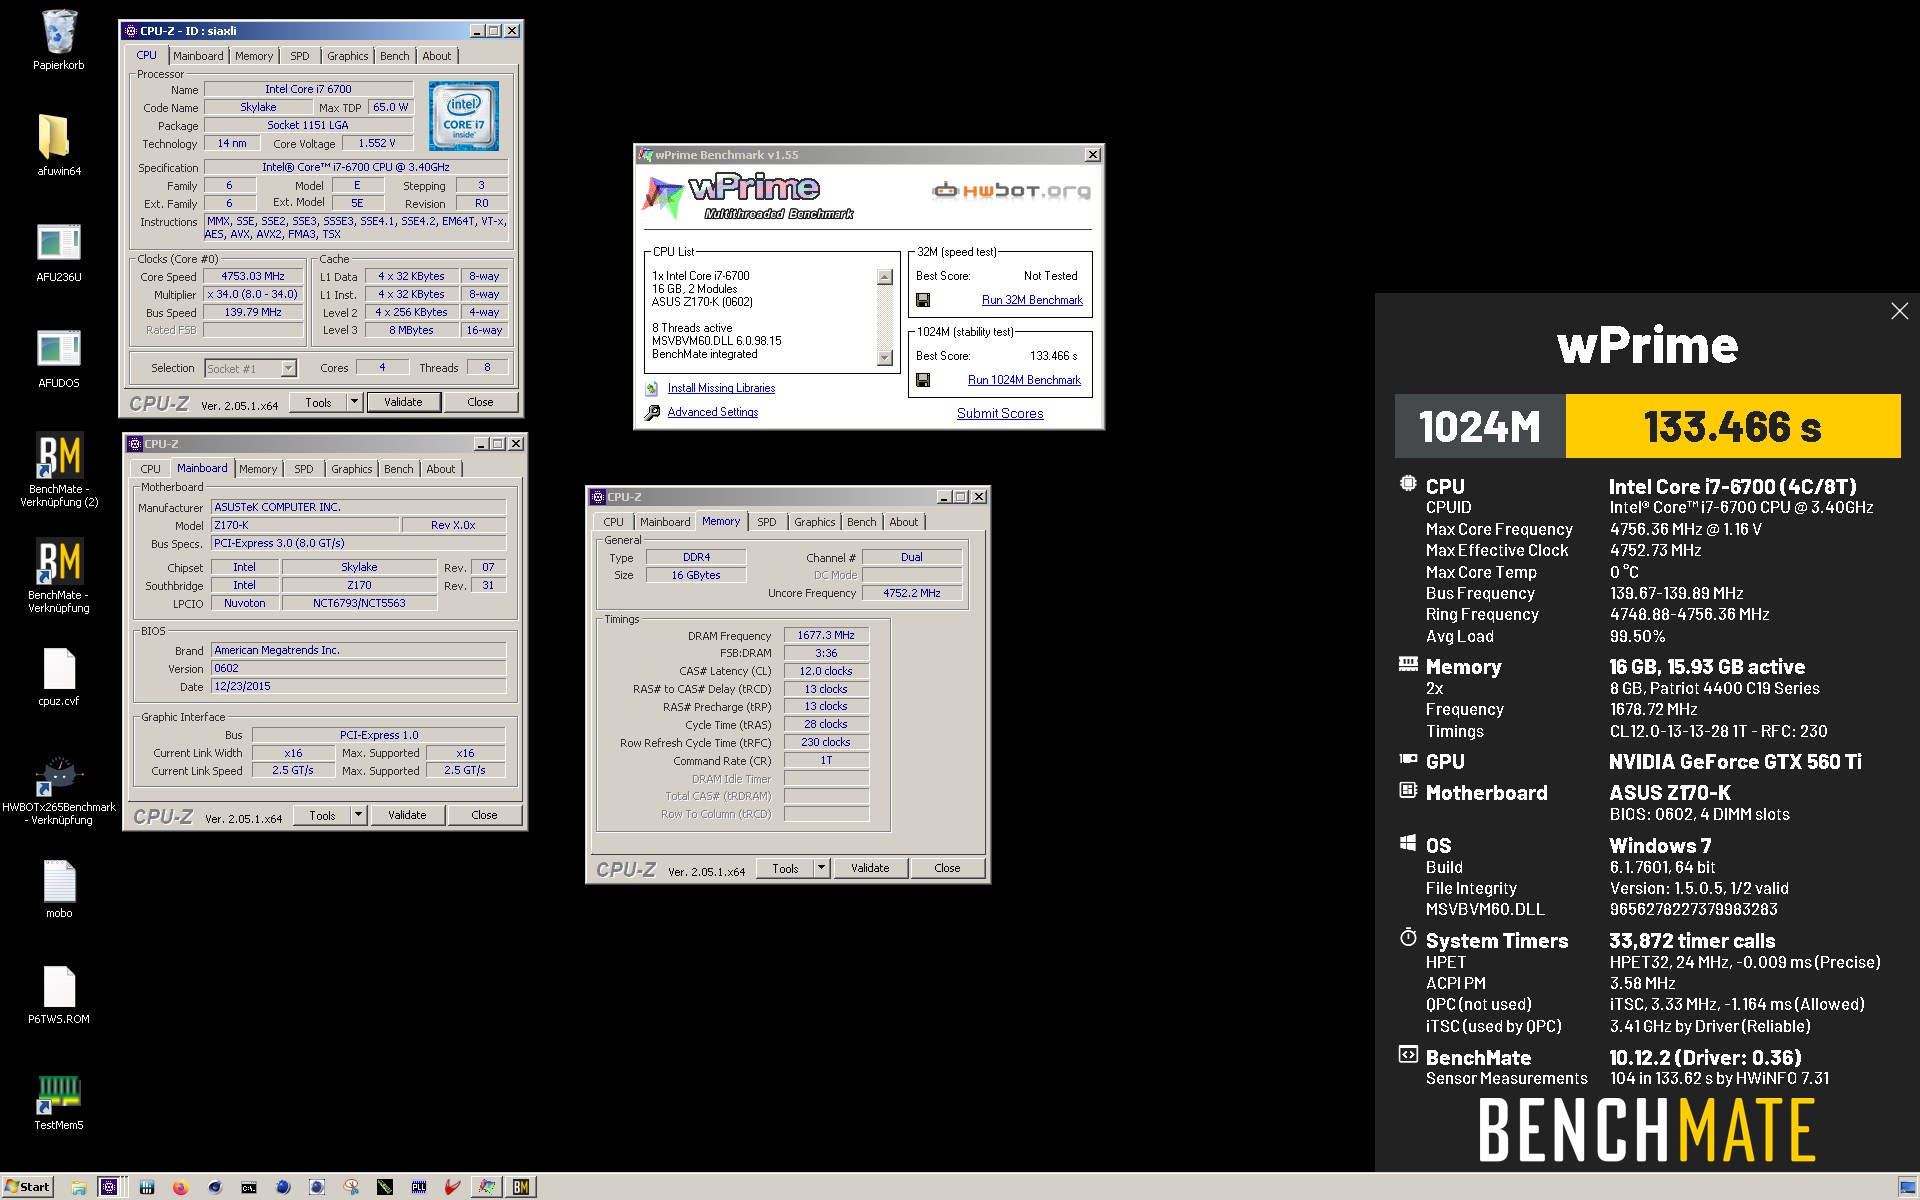Click the BIOS Version 0602 field
Screen dimensions: 1920x1200
click(x=359, y=668)
